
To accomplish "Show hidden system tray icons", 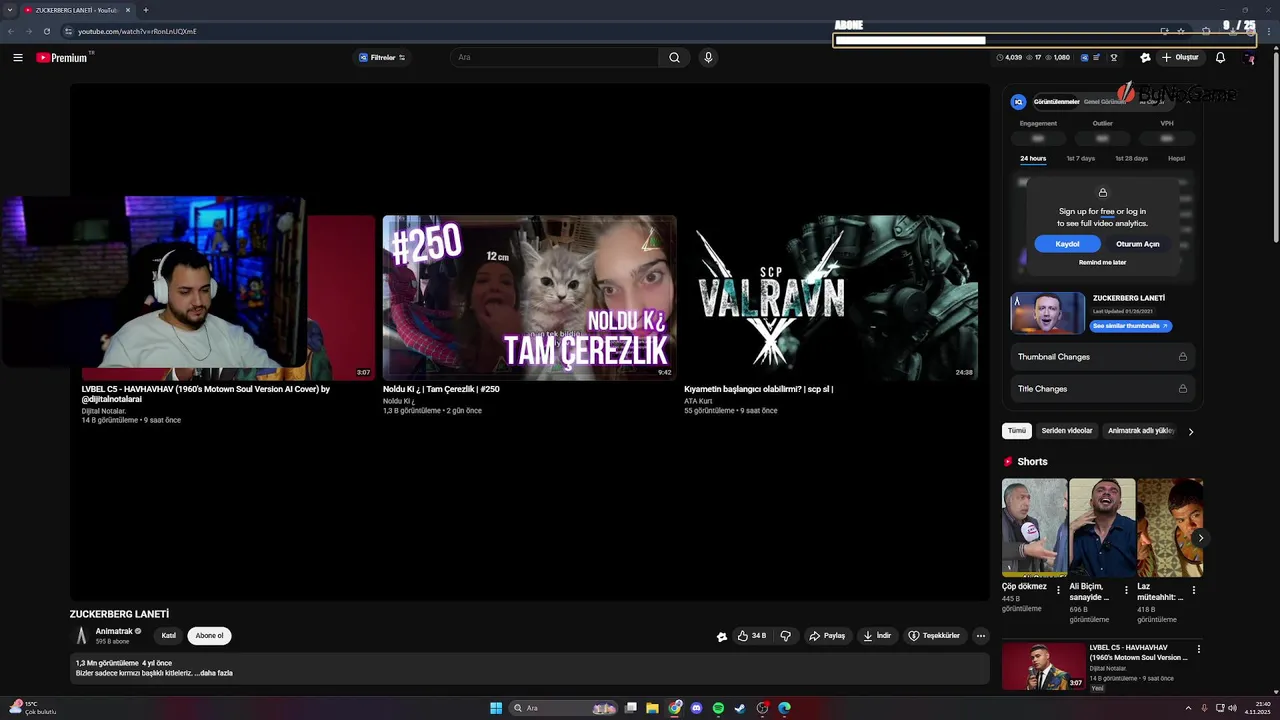I will pyautogui.click(x=1189, y=708).
